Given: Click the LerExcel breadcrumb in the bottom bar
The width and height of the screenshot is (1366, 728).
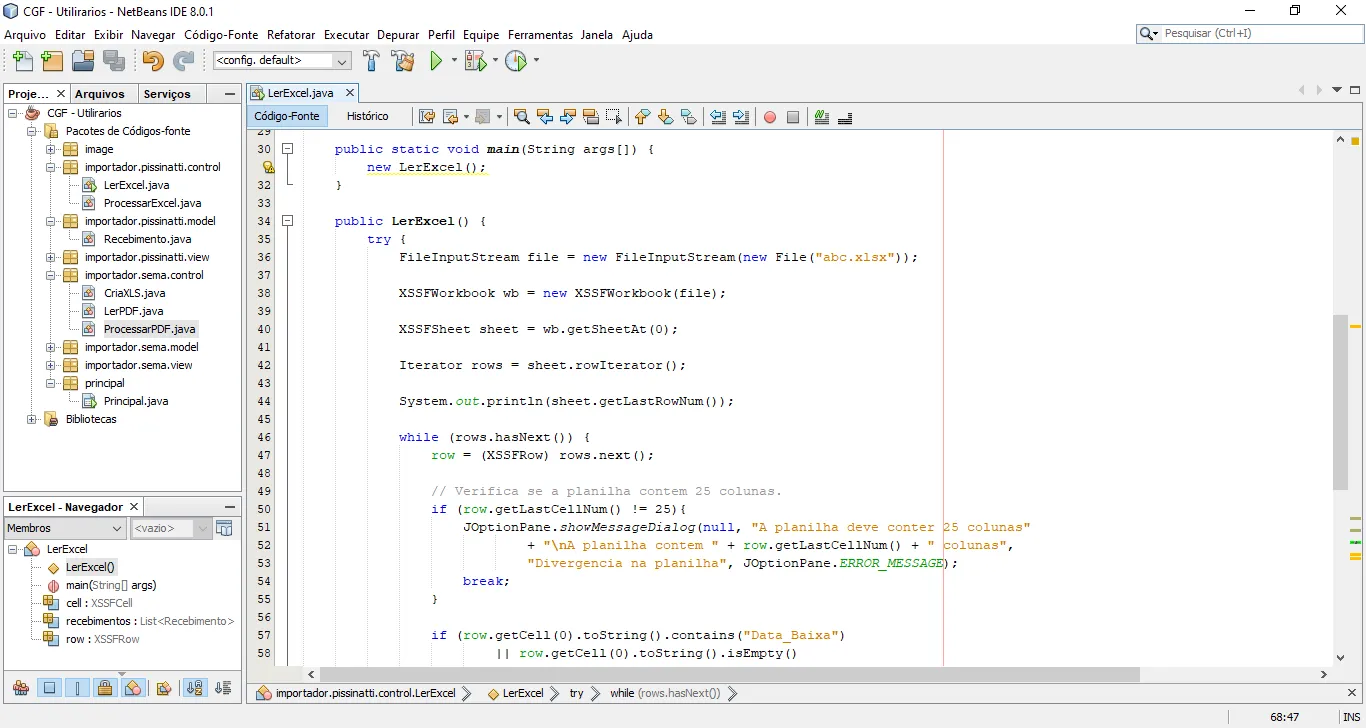Looking at the screenshot, I should pos(522,693).
